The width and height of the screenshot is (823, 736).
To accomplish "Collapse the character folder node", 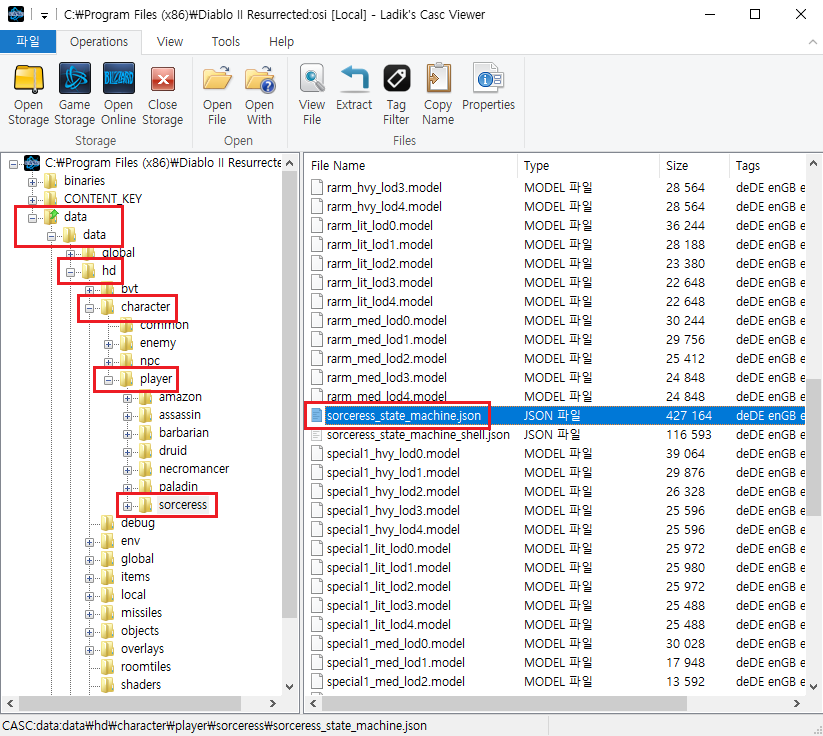I will tap(89, 309).
